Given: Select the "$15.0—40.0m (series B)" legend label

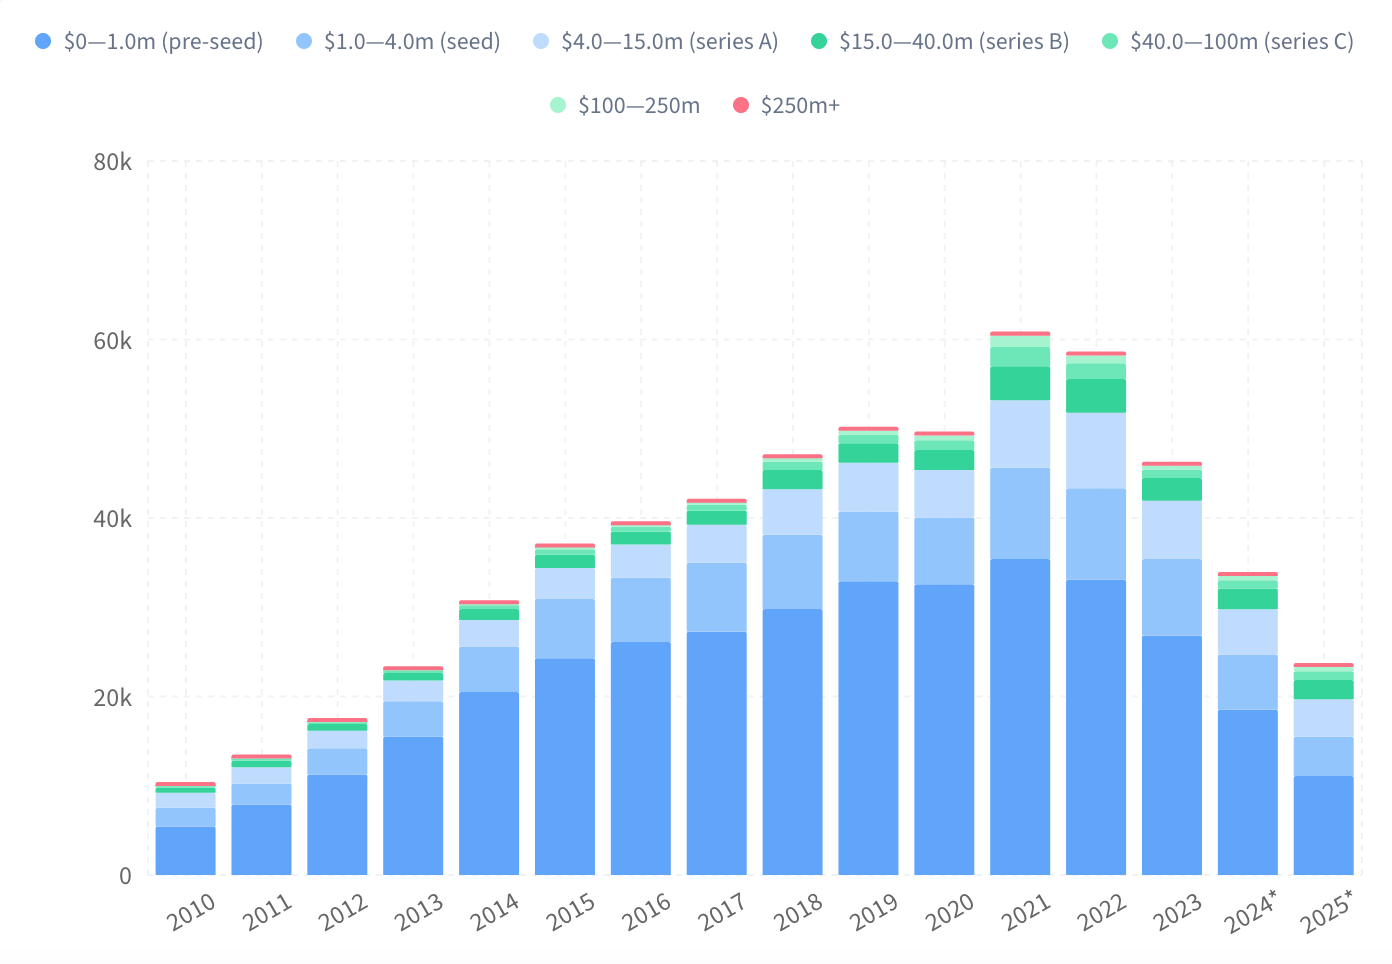Looking at the screenshot, I should 954,41.
